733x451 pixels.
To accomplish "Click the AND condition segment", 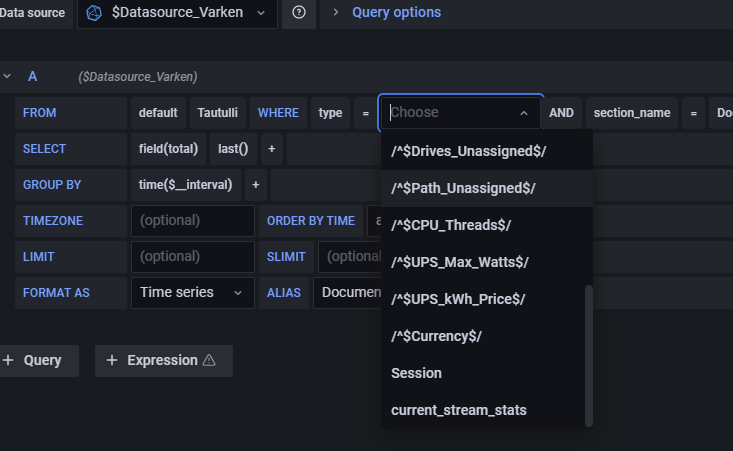I will pos(561,113).
